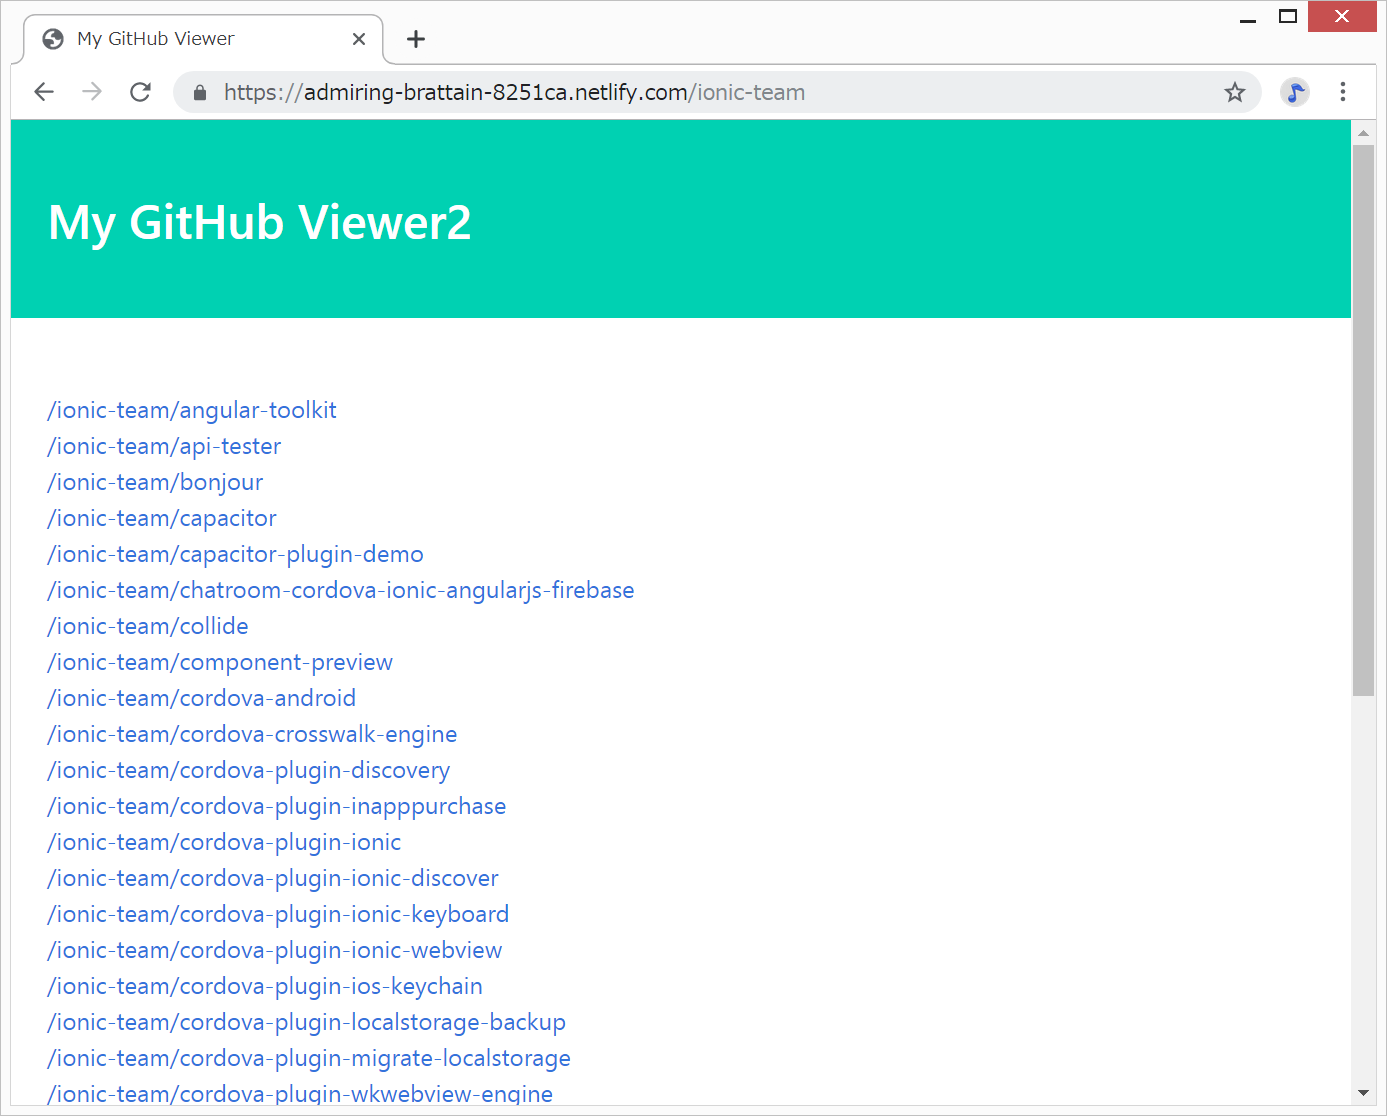Select the My GitHub Viewer tab
The image size is (1387, 1116).
tap(203, 39)
